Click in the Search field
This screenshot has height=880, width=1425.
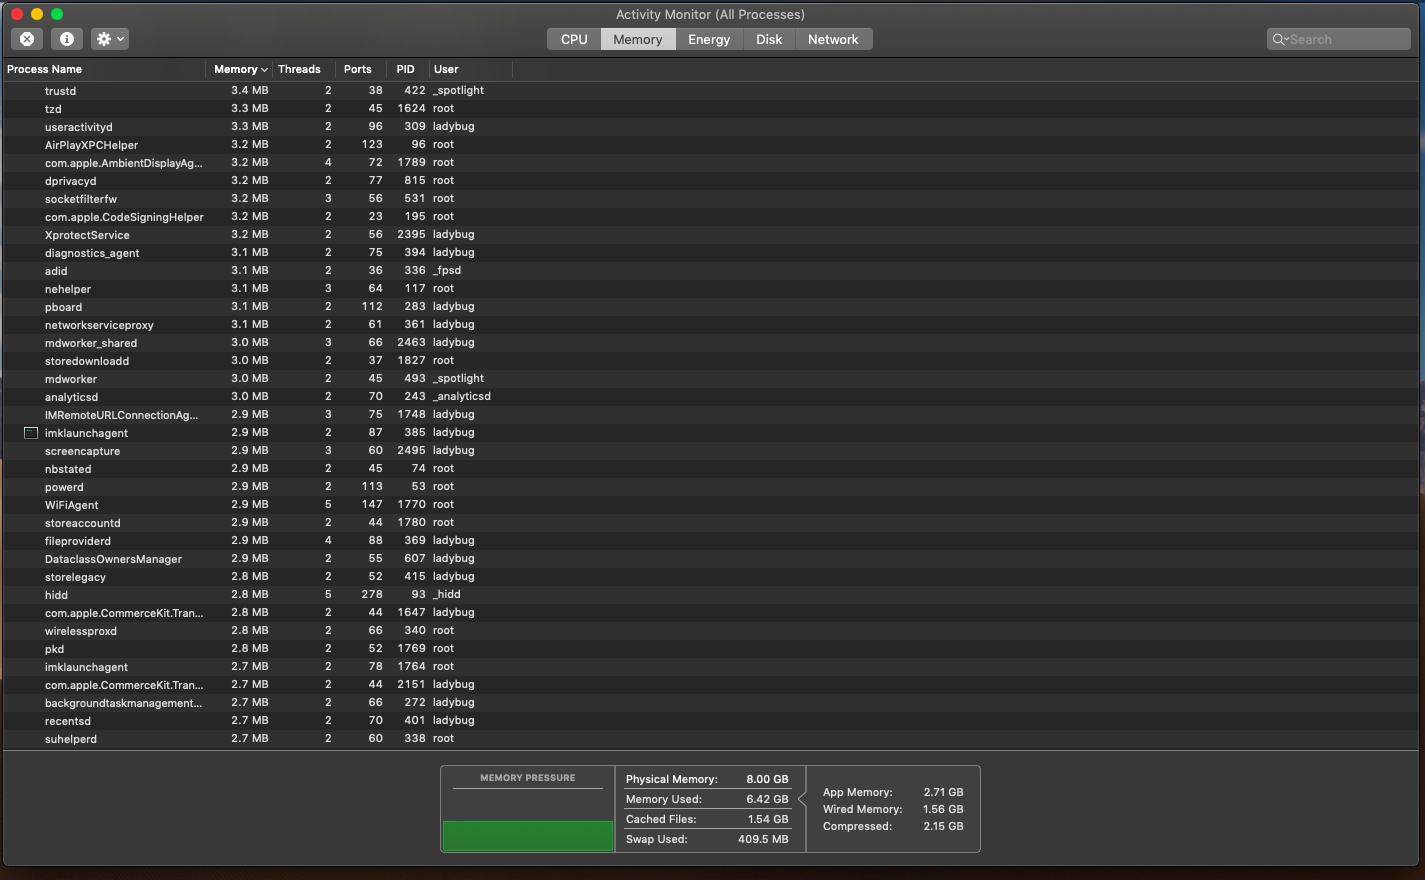coord(1338,39)
